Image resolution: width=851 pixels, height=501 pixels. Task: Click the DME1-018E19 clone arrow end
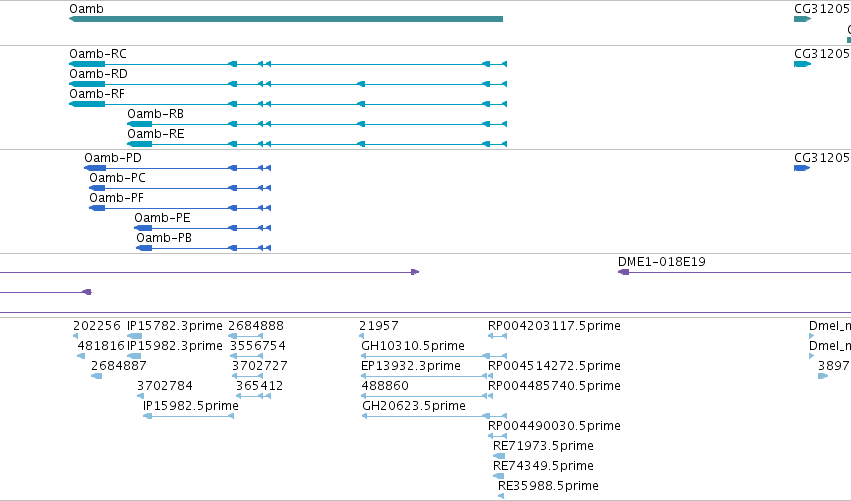pyautogui.click(x=624, y=272)
